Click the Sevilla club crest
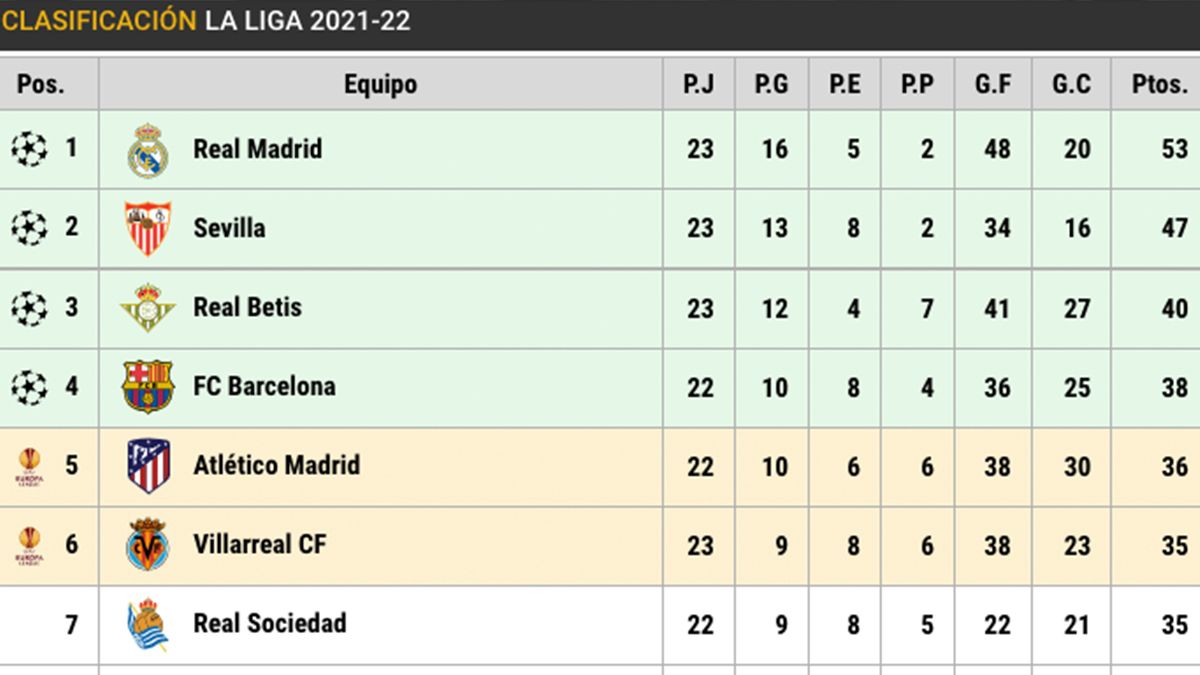Screen dimensions: 1200x675 (x=147, y=228)
